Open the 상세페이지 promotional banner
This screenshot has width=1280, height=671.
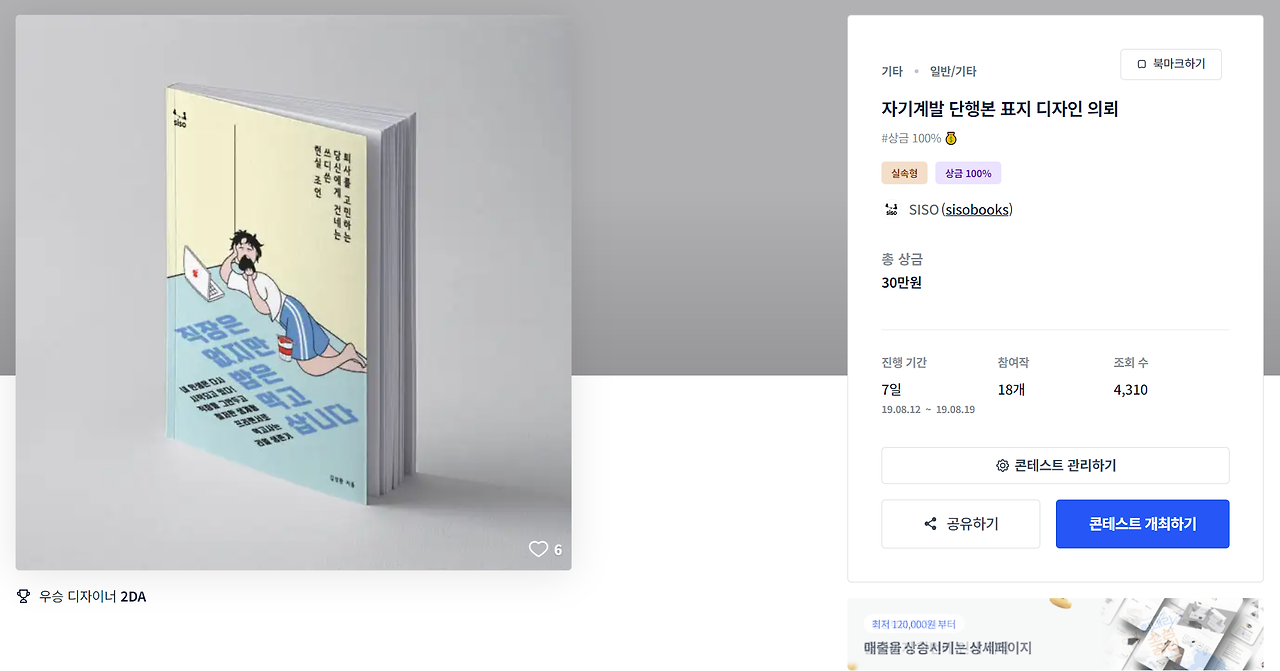(1055, 634)
